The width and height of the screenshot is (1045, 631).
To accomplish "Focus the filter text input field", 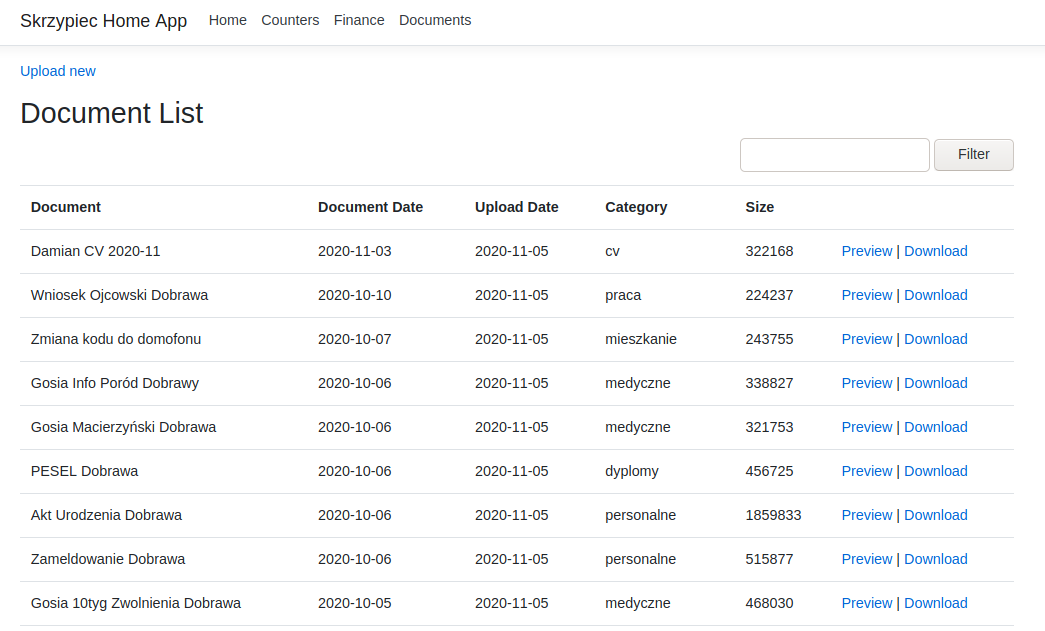I will [834, 155].
